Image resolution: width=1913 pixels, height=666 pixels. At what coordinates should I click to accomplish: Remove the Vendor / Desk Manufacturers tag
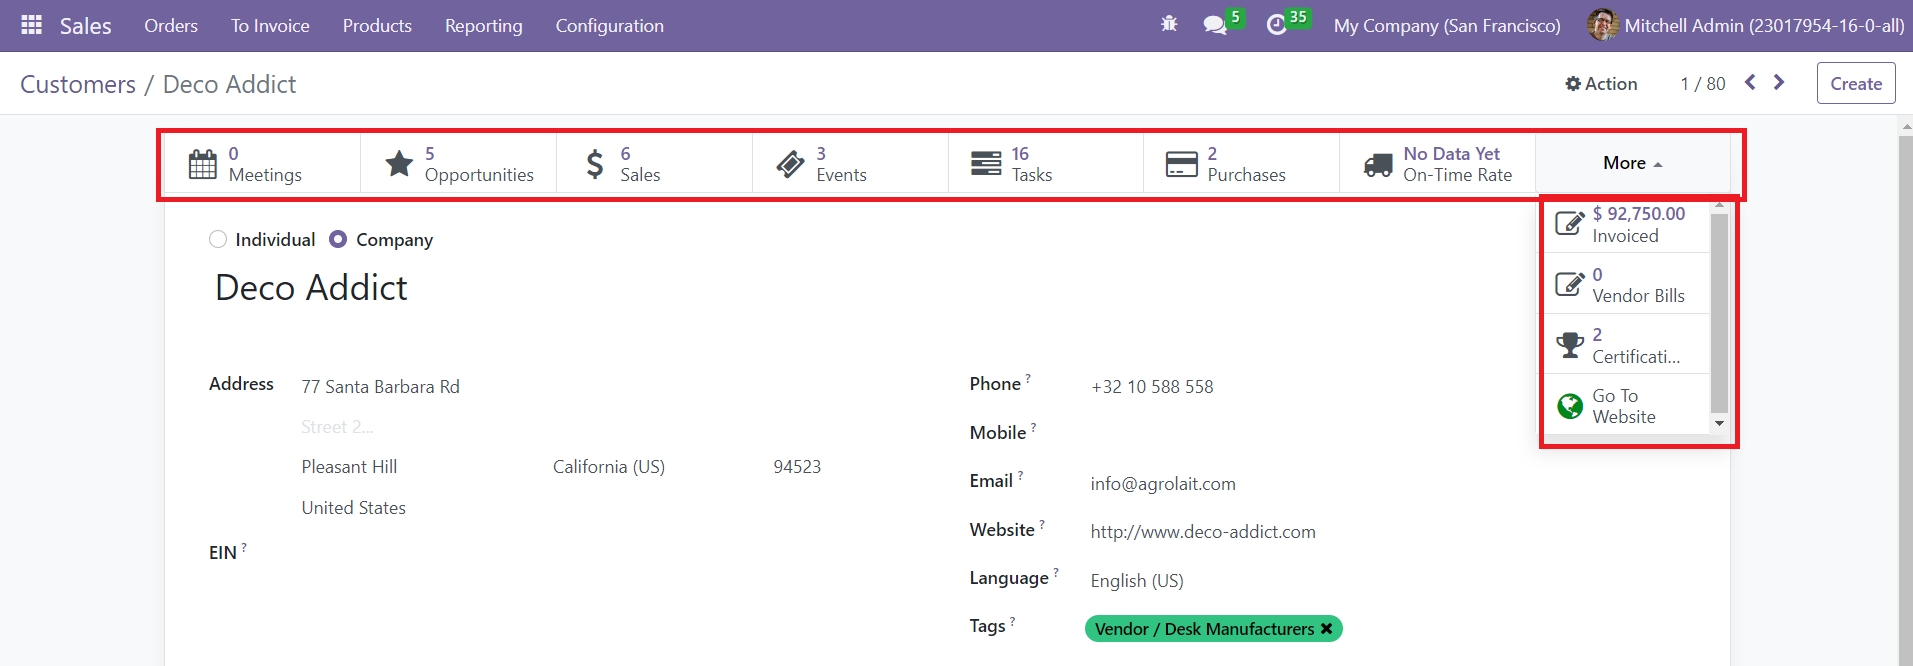tap(1326, 629)
